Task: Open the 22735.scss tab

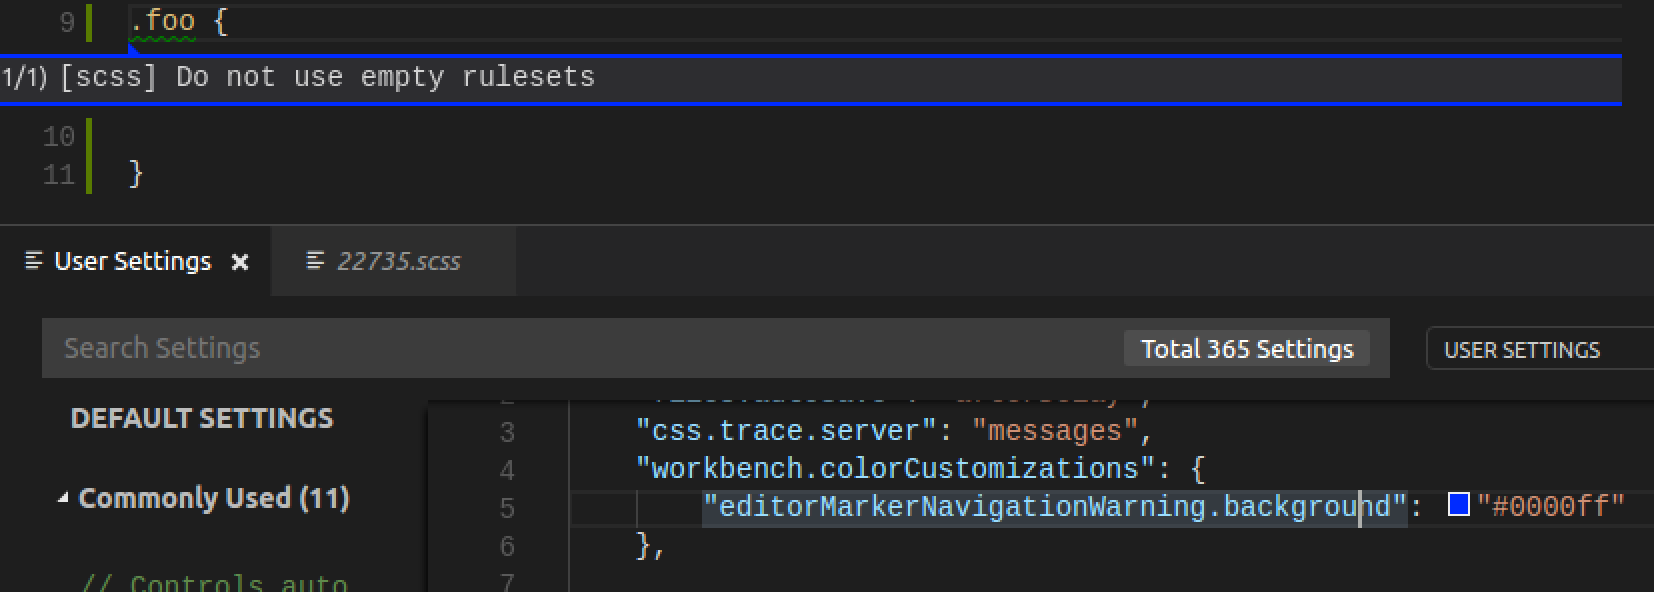Action: tap(394, 261)
